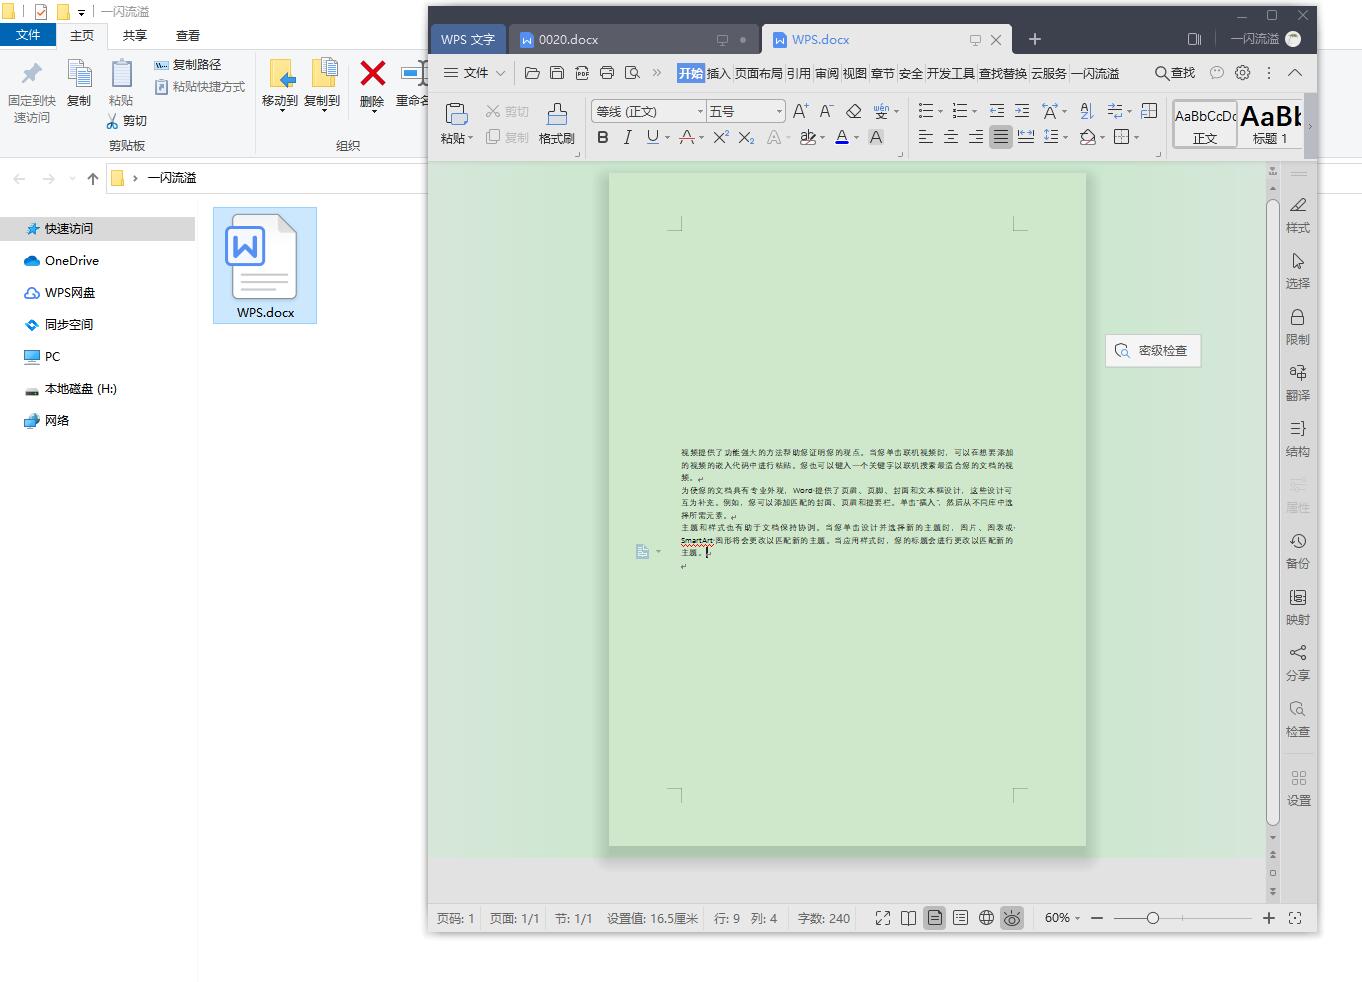The height and width of the screenshot is (982, 1362).
Task: Apply text highlight color from the ribbon
Action: tap(810, 137)
